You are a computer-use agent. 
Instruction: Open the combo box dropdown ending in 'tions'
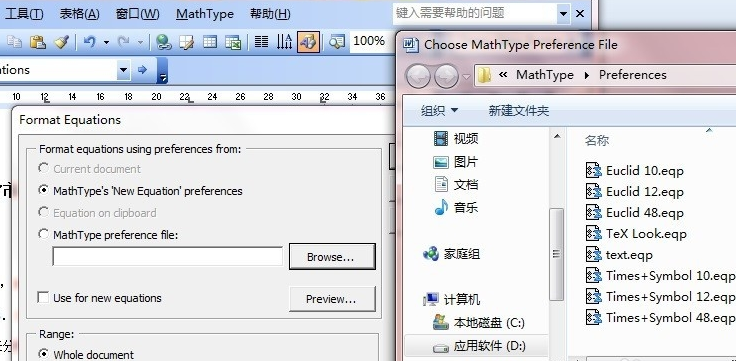click(123, 70)
